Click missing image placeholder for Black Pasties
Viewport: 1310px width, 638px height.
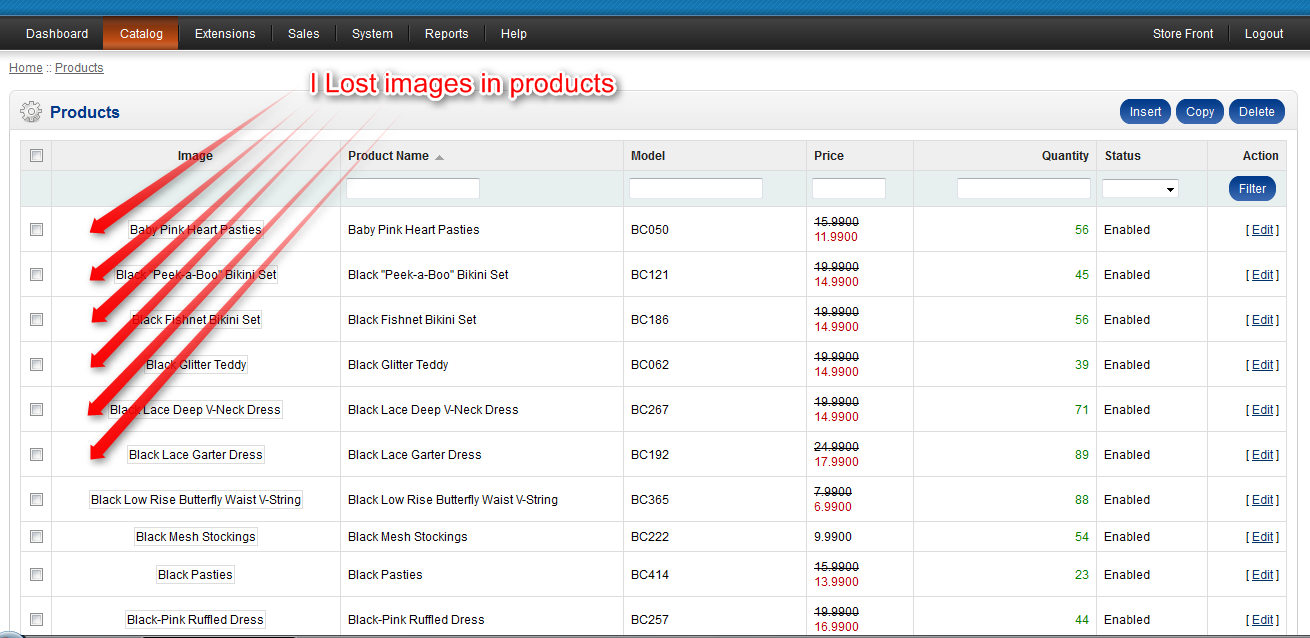[196, 575]
